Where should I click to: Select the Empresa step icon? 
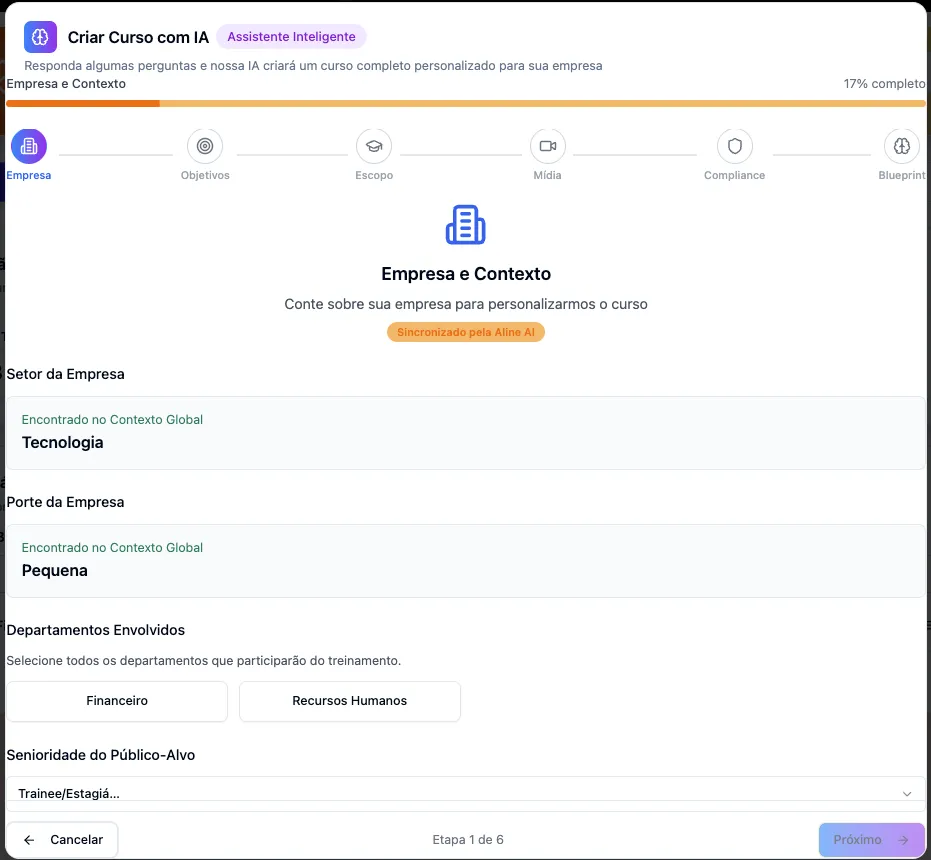pyautogui.click(x=29, y=146)
